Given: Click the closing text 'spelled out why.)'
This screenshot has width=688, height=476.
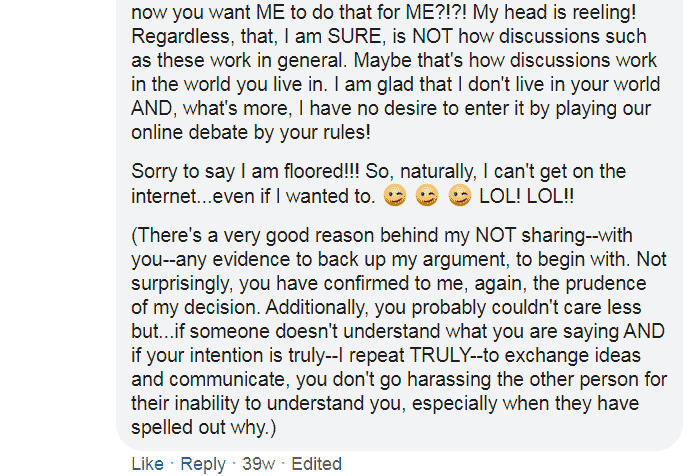Looking at the screenshot, I should click(x=204, y=428).
